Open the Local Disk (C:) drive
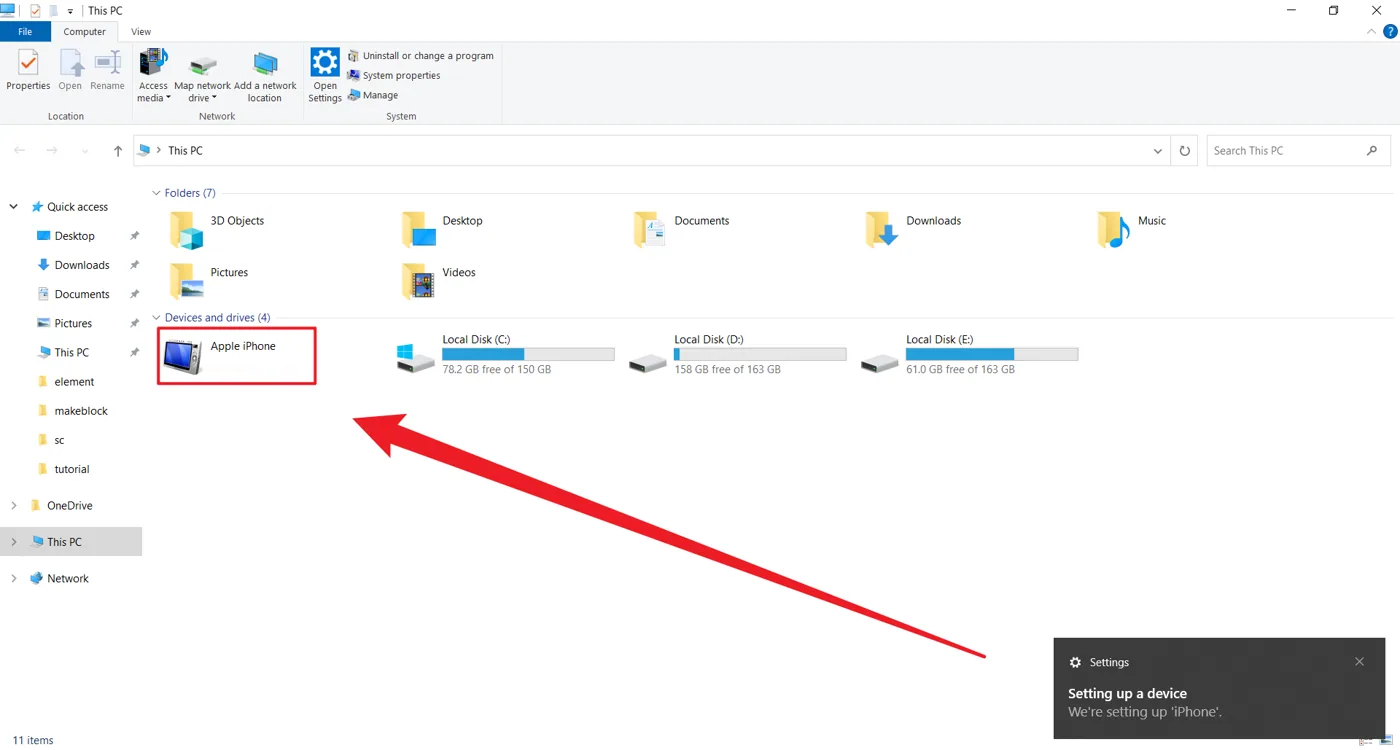This screenshot has height=750, width=1400. pyautogui.click(x=505, y=355)
